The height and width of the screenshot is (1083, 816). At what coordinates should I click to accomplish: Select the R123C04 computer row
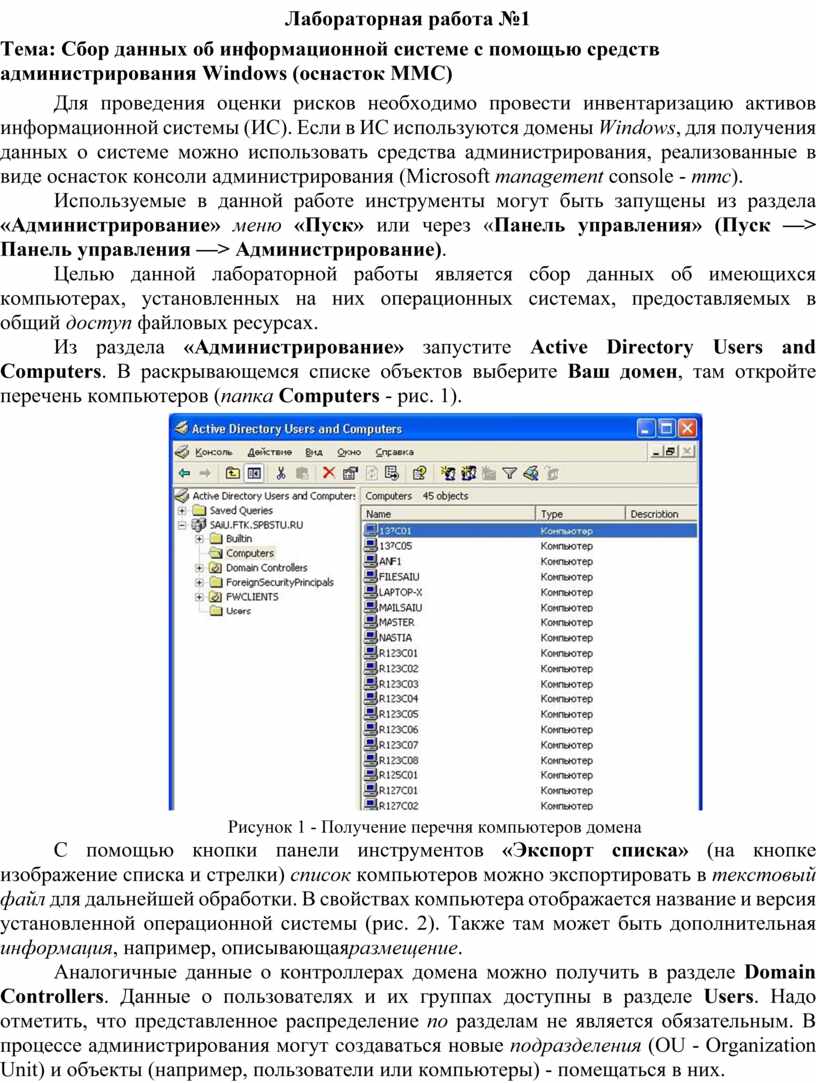(529, 698)
